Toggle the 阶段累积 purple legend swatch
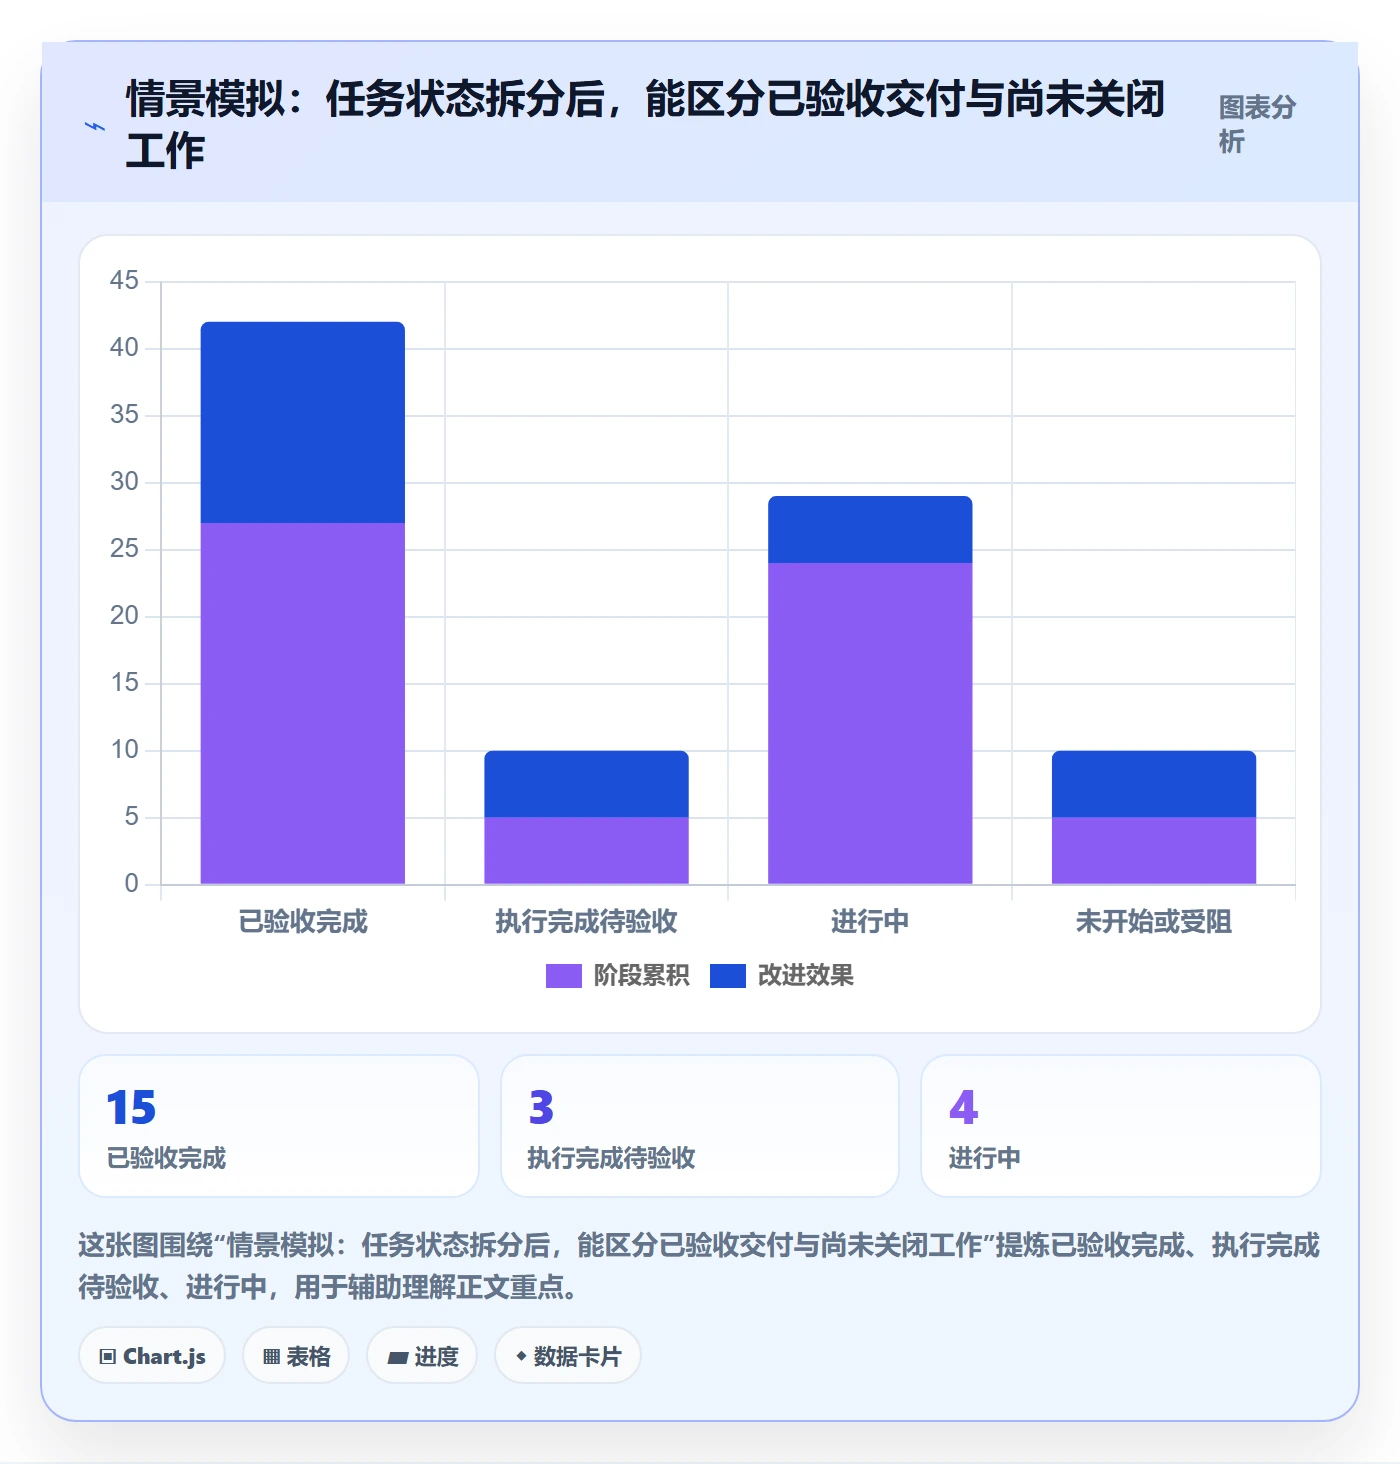1400x1464 pixels. click(x=563, y=976)
